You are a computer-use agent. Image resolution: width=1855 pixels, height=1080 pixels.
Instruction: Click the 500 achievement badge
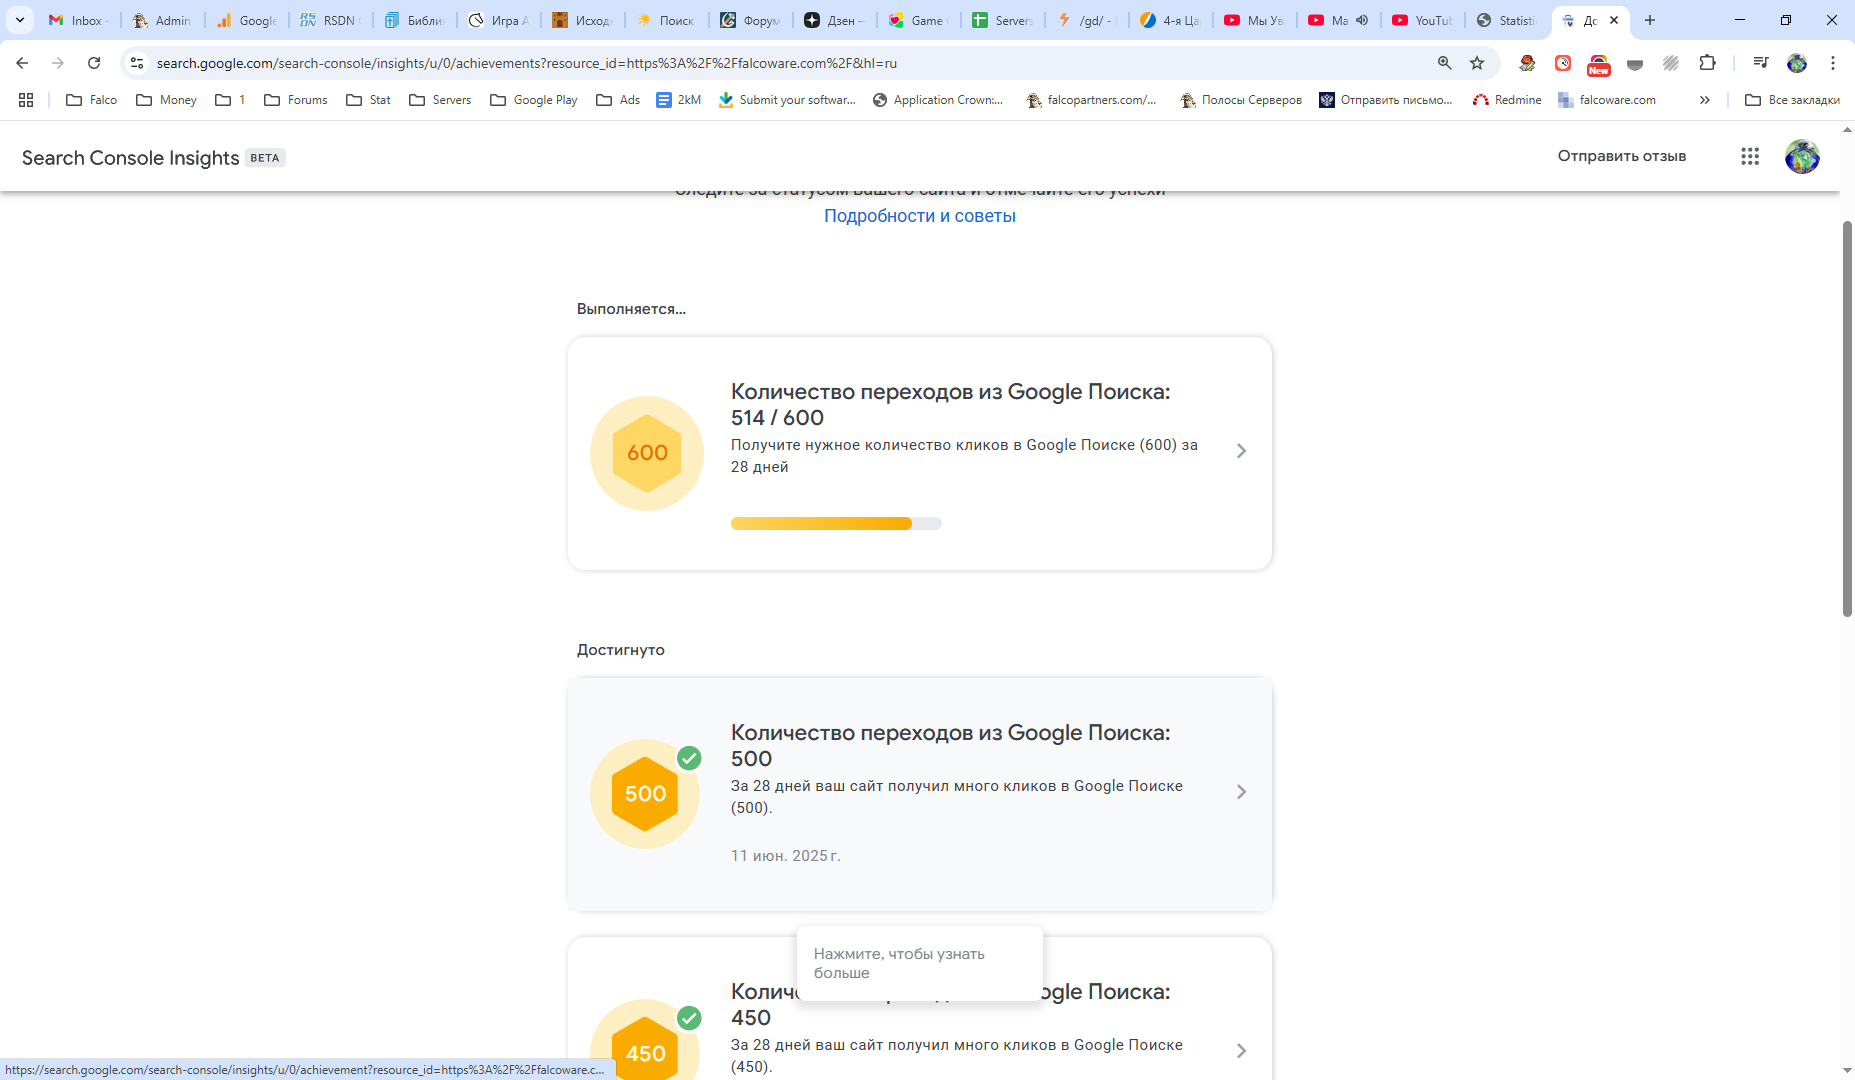coord(645,794)
